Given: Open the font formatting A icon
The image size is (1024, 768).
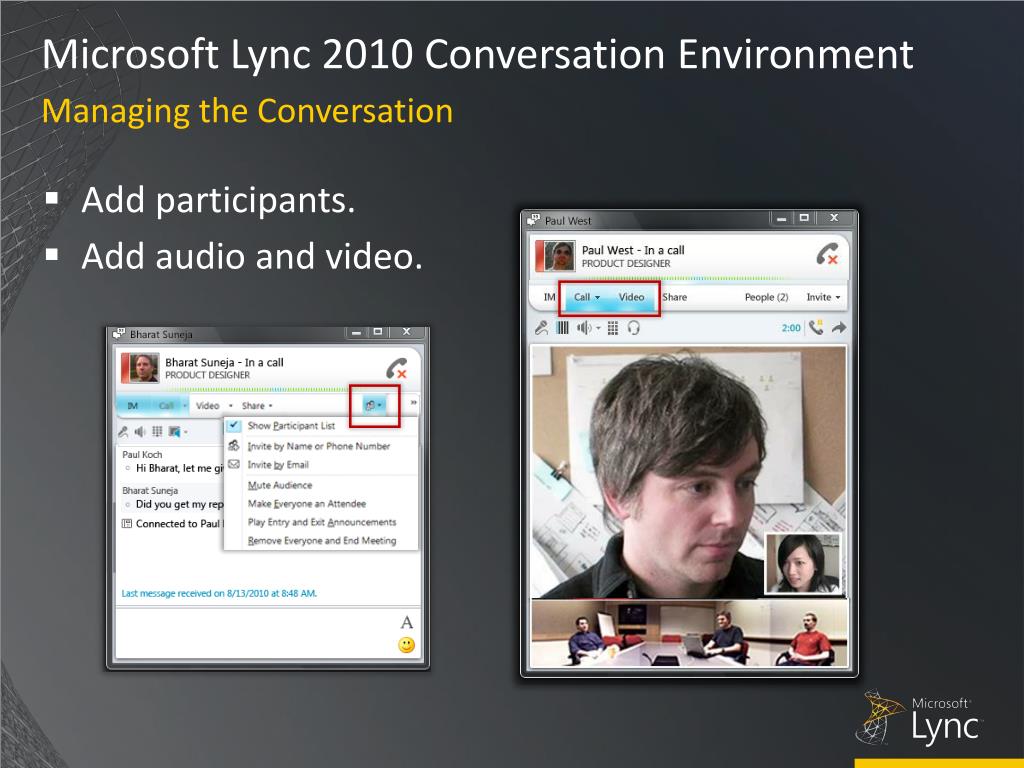Looking at the screenshot, I should coord(406,622).
